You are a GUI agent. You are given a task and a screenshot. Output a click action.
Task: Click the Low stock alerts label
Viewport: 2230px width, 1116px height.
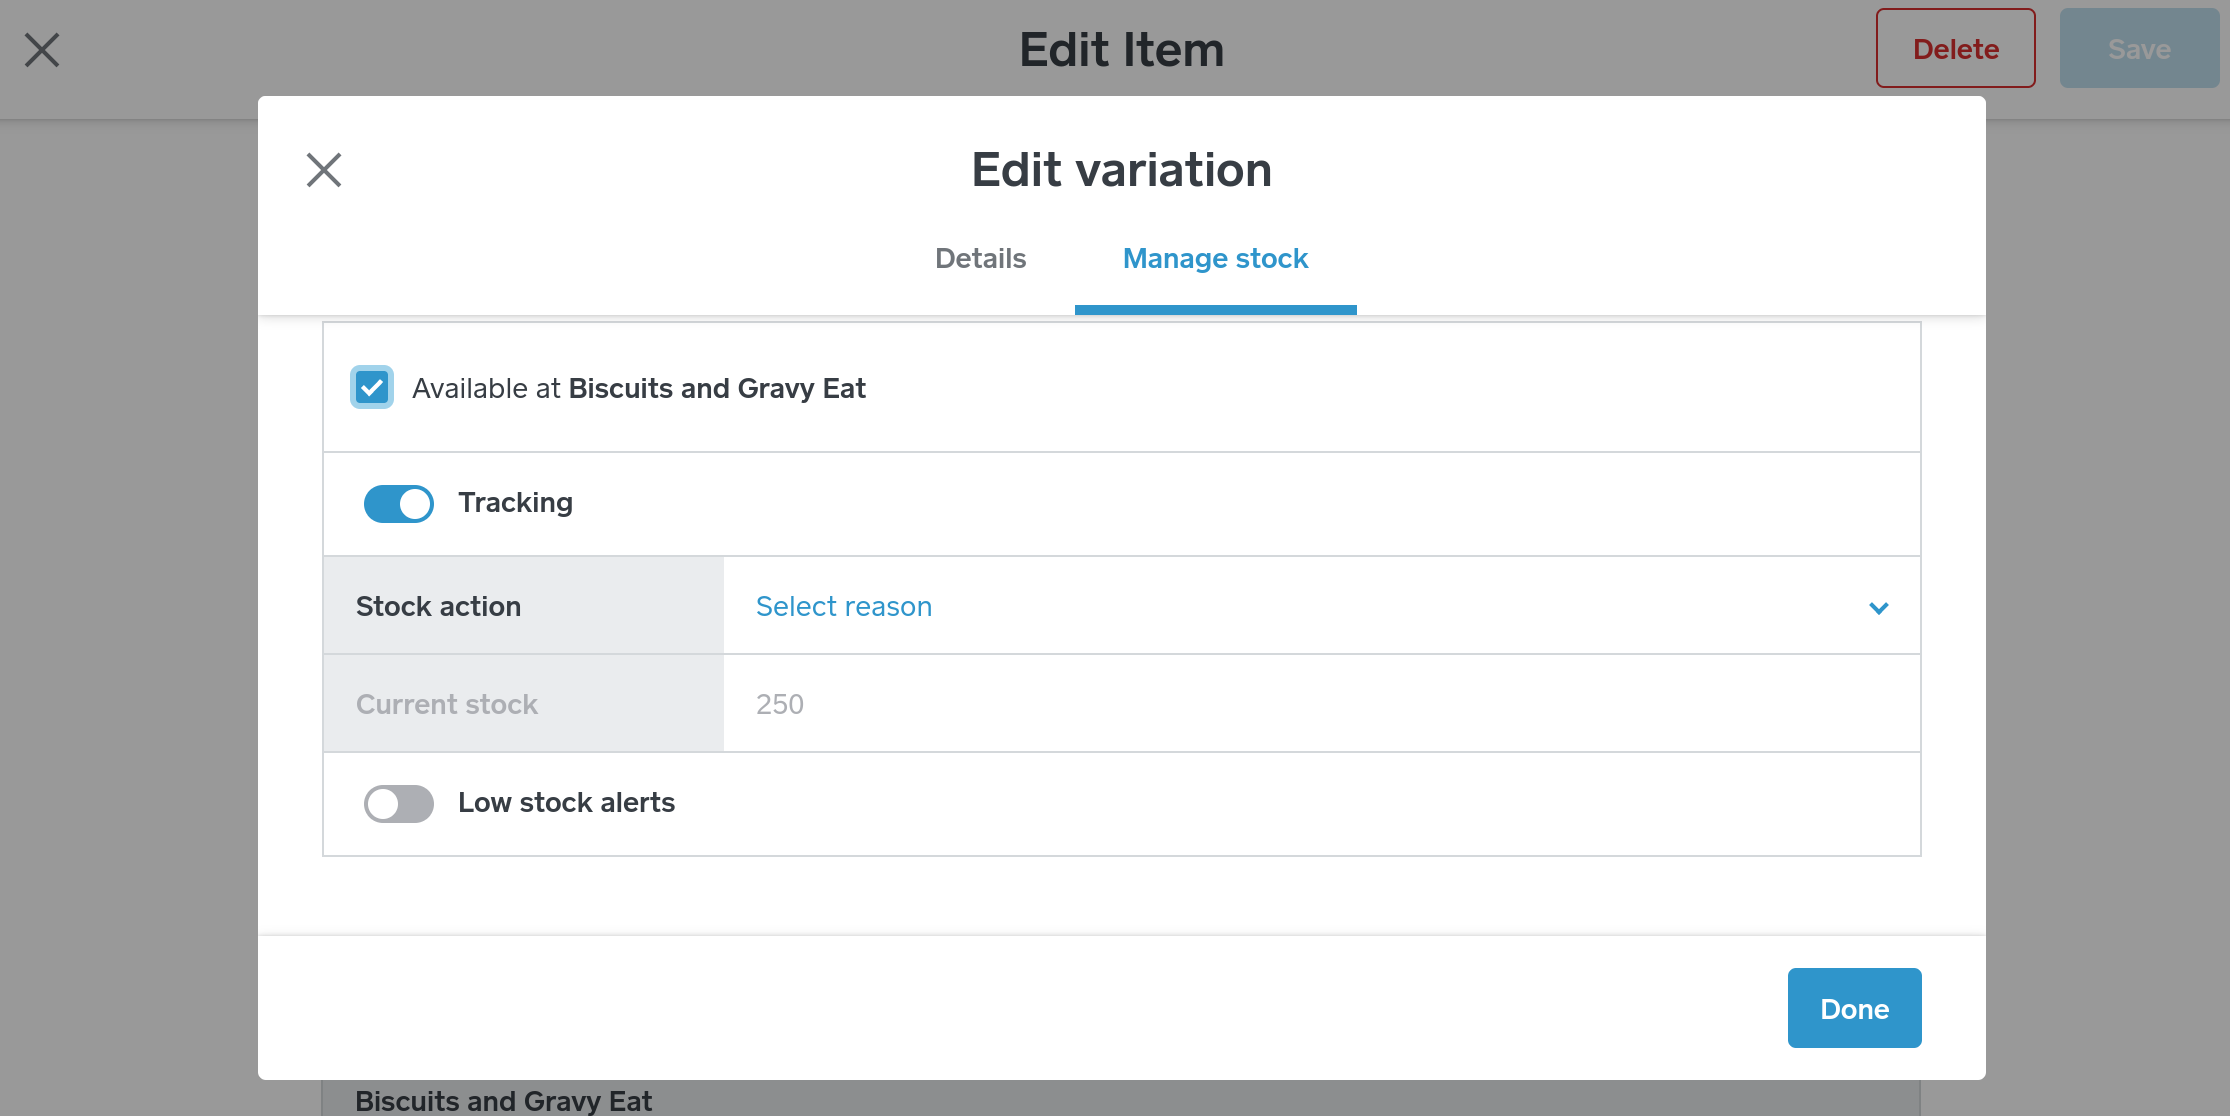[566, 803]
